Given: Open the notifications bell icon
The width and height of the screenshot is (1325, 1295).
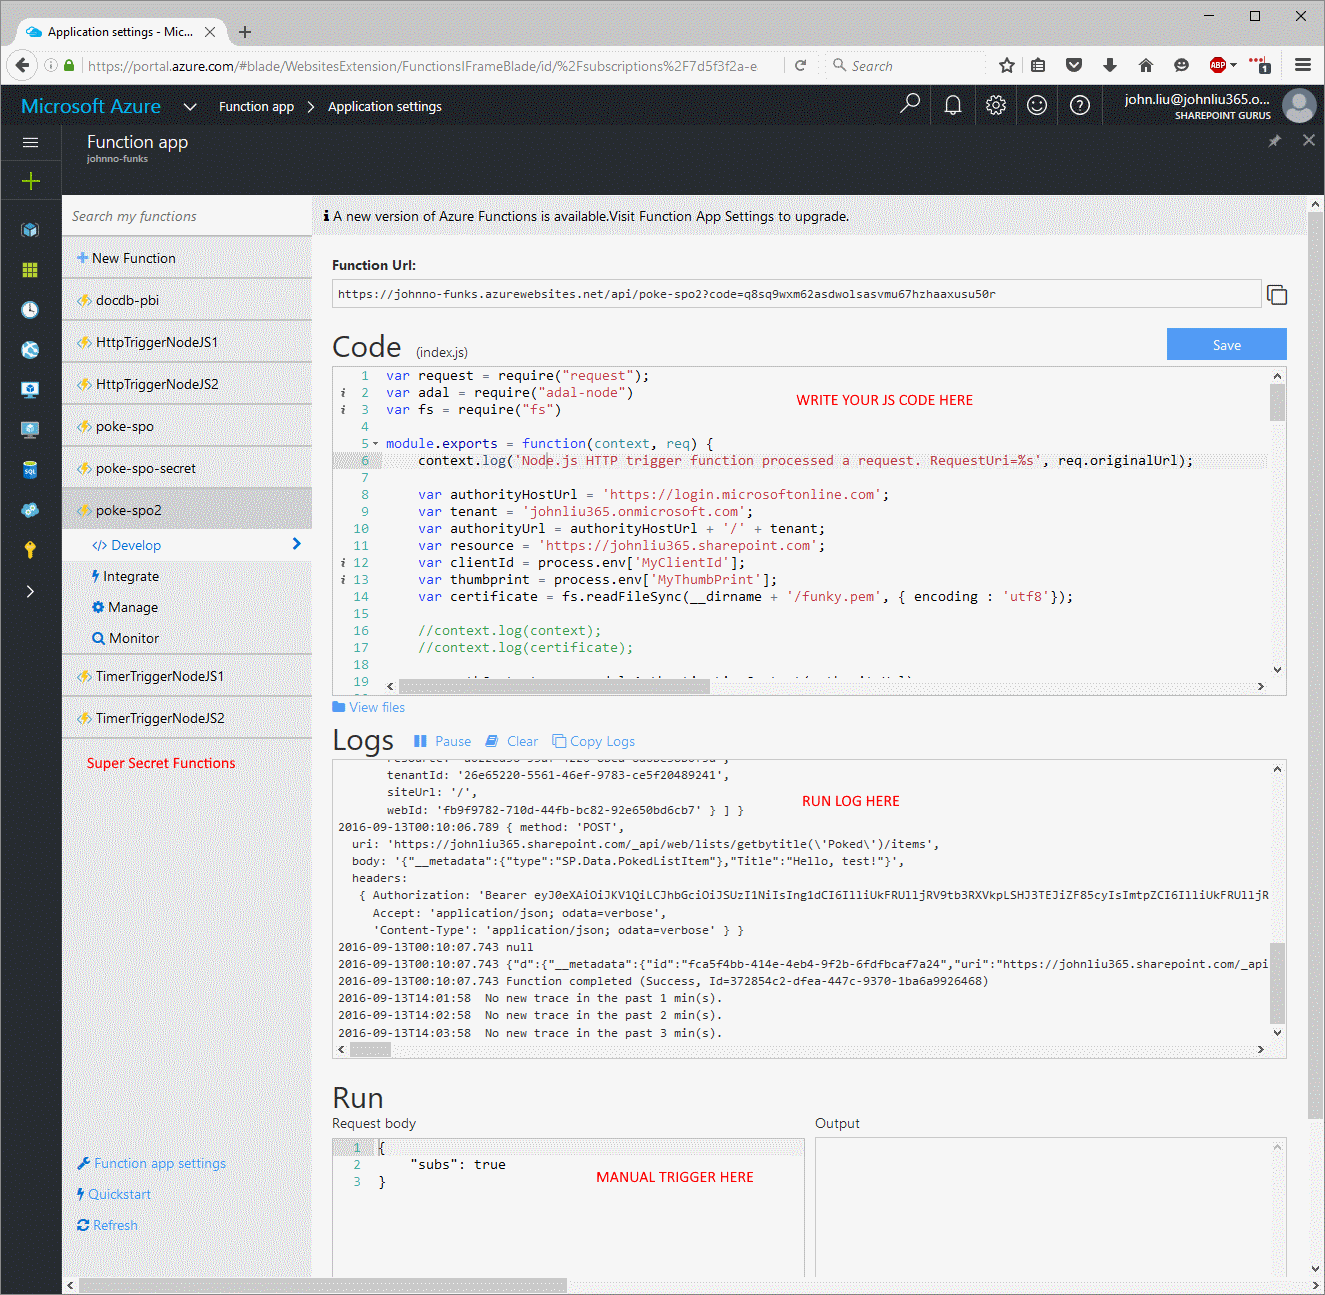Looking at the screenshot, I should [x=952, y=105].
